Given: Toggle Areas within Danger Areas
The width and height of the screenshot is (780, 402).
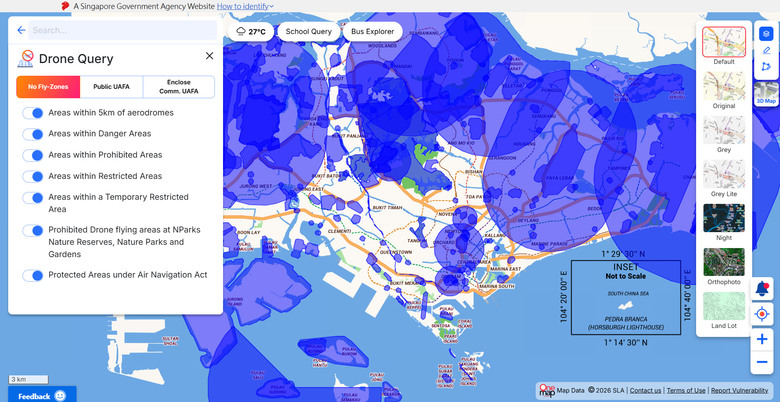Looking at the screenshot, I should [33, 134].
